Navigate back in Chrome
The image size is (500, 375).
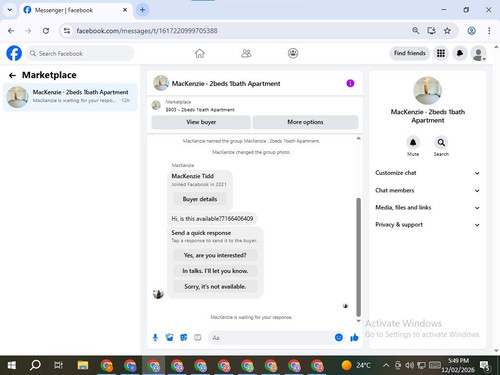[x=11, y=31]
